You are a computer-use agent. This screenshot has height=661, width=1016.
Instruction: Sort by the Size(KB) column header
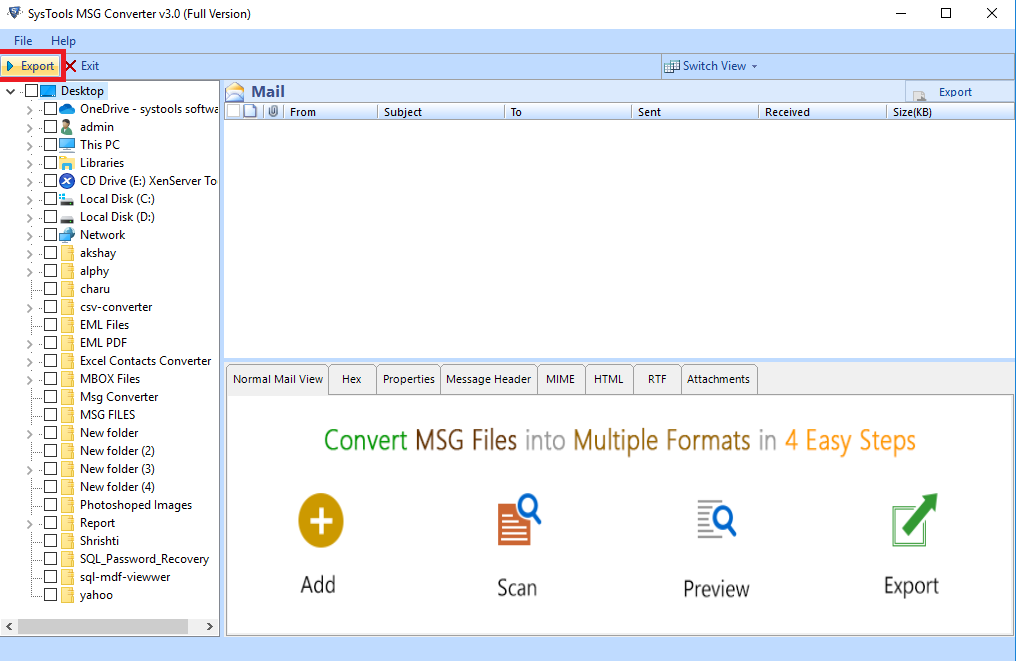949,111
